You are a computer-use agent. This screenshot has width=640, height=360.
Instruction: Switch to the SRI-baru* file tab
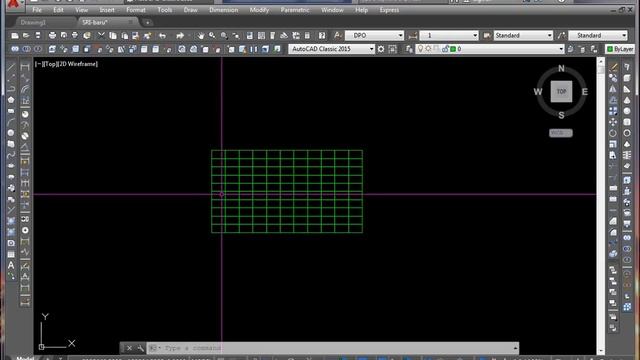(95, 22)
